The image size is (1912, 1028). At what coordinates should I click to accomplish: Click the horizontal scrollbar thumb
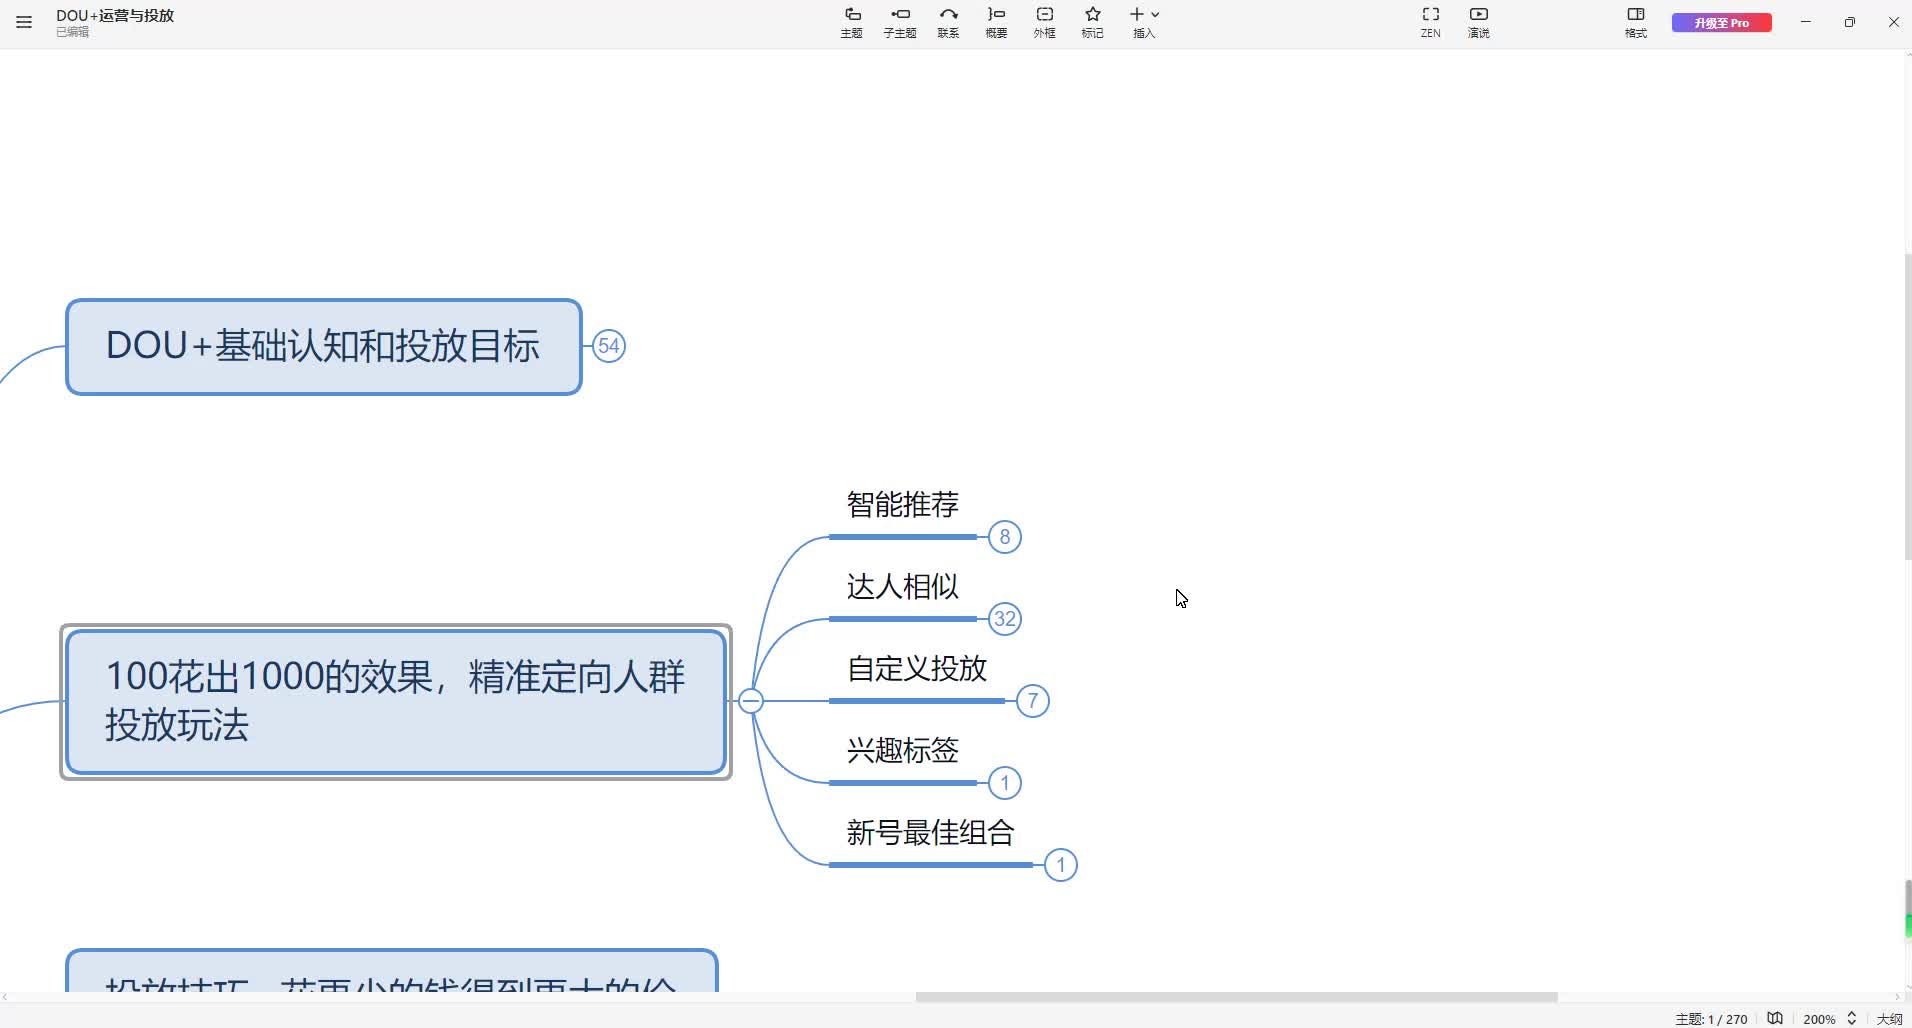click(1237, 997)
